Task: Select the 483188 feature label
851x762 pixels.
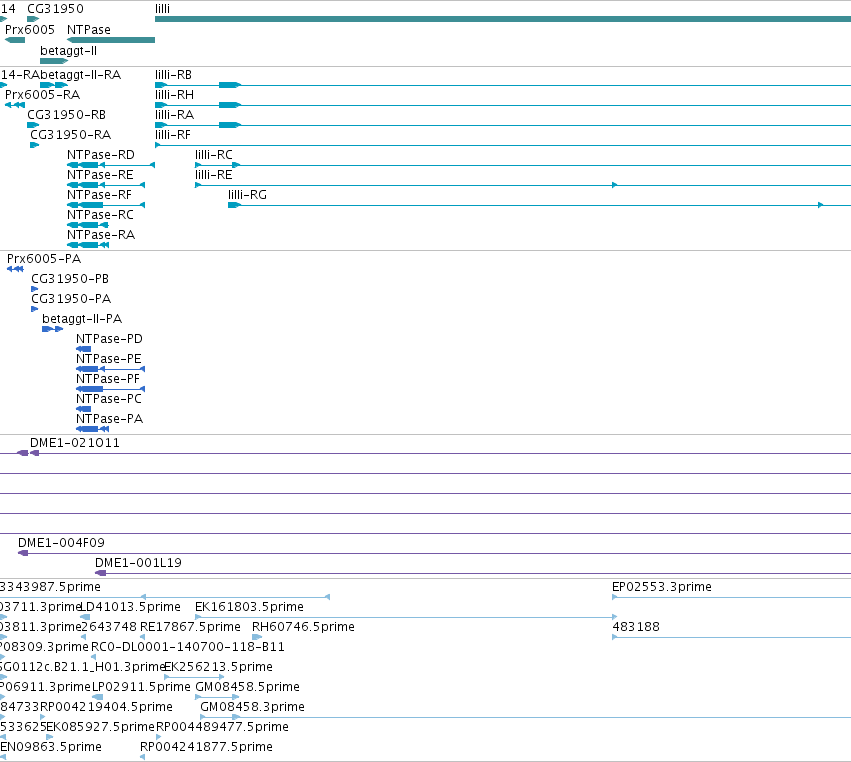Action: coord(636,627)
